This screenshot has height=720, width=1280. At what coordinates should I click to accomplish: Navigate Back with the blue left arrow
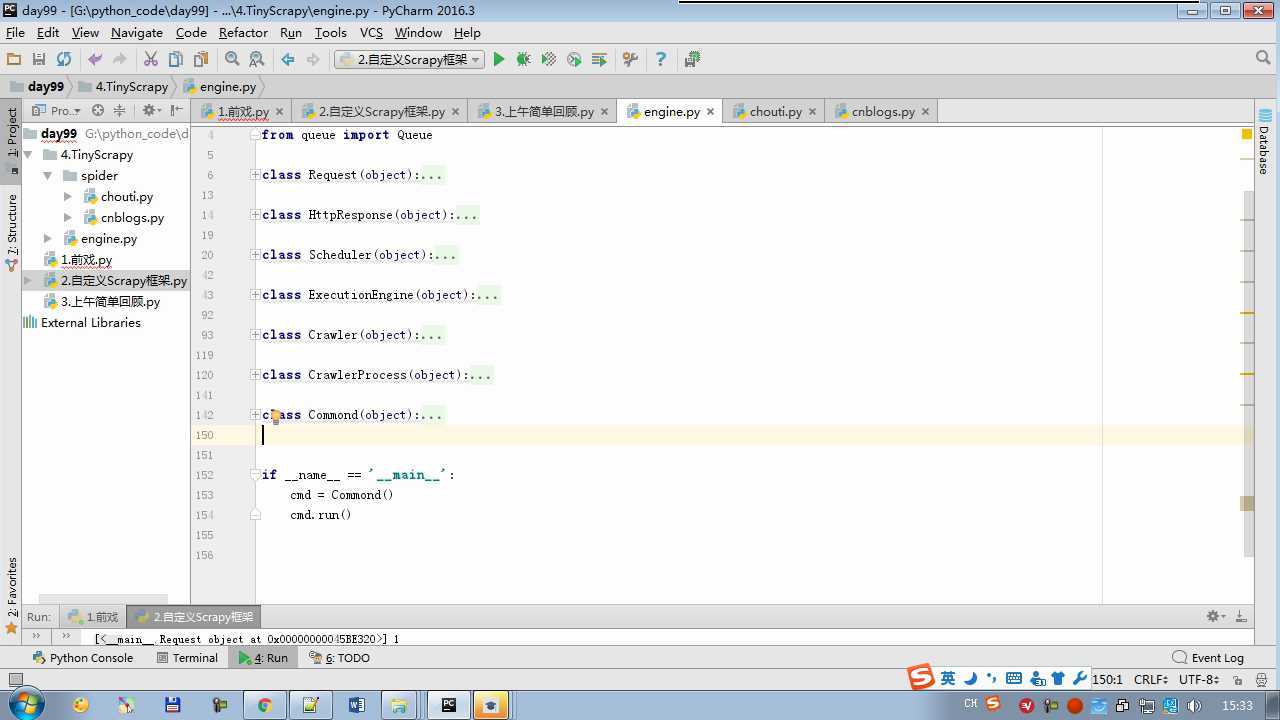coord(288,60)
